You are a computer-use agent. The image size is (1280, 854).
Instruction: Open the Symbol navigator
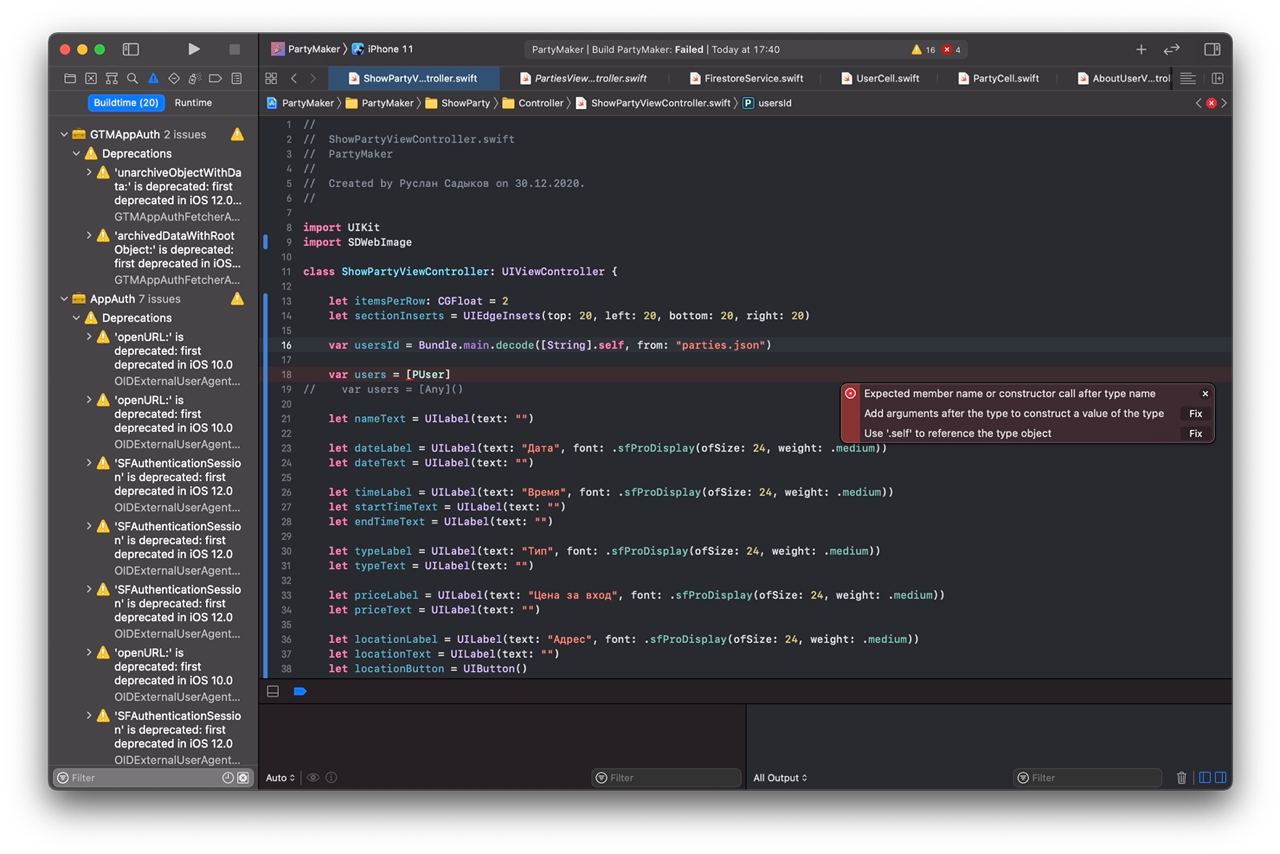point(112,78)
